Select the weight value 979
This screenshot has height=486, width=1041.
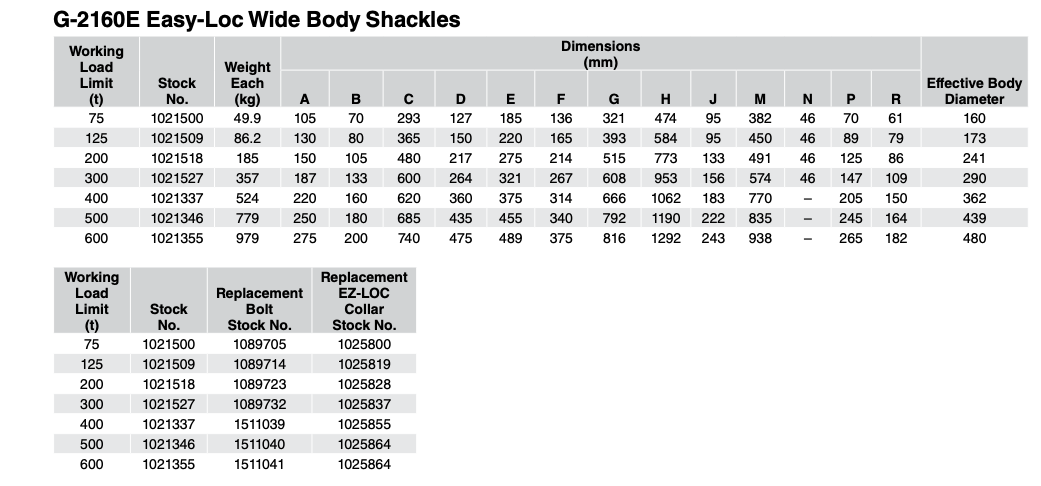(247, 239)
